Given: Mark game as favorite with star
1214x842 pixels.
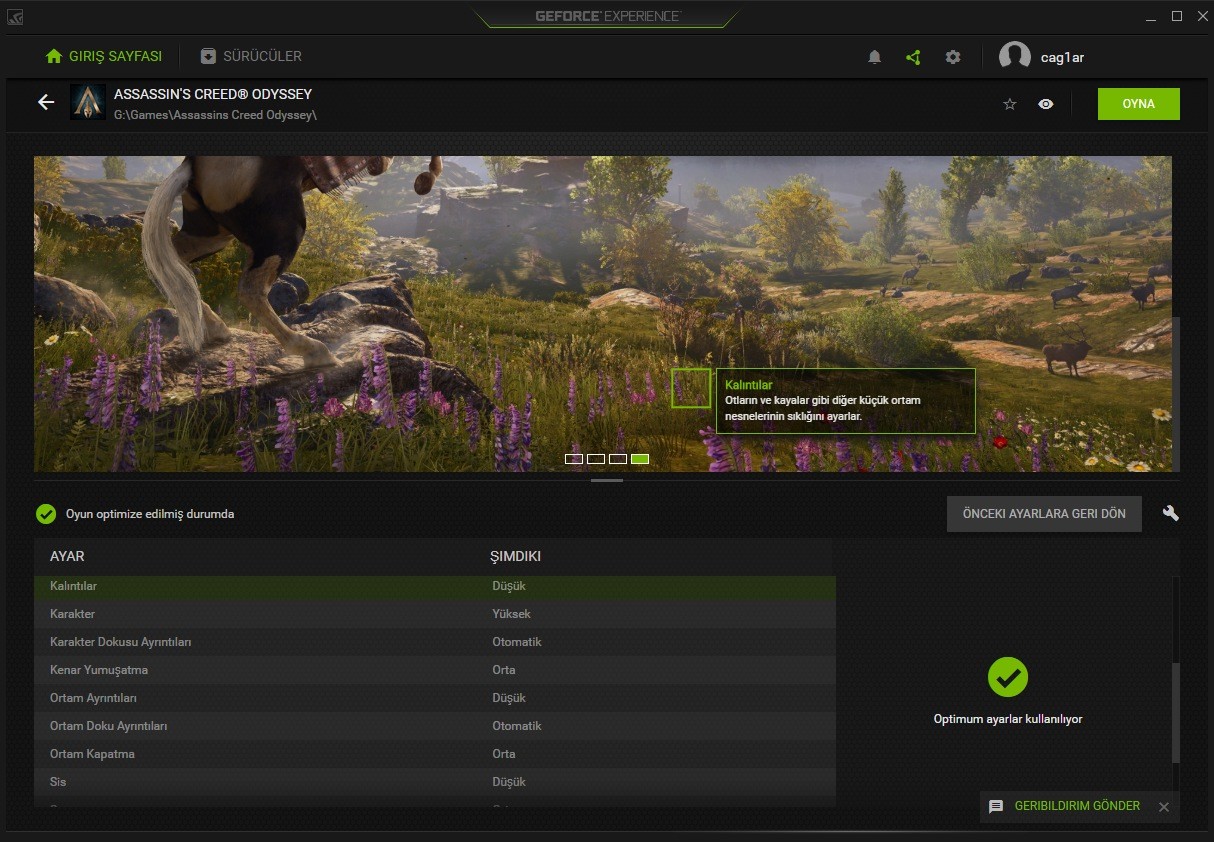Looking at the screenshot, I should tap(1010, 104).
